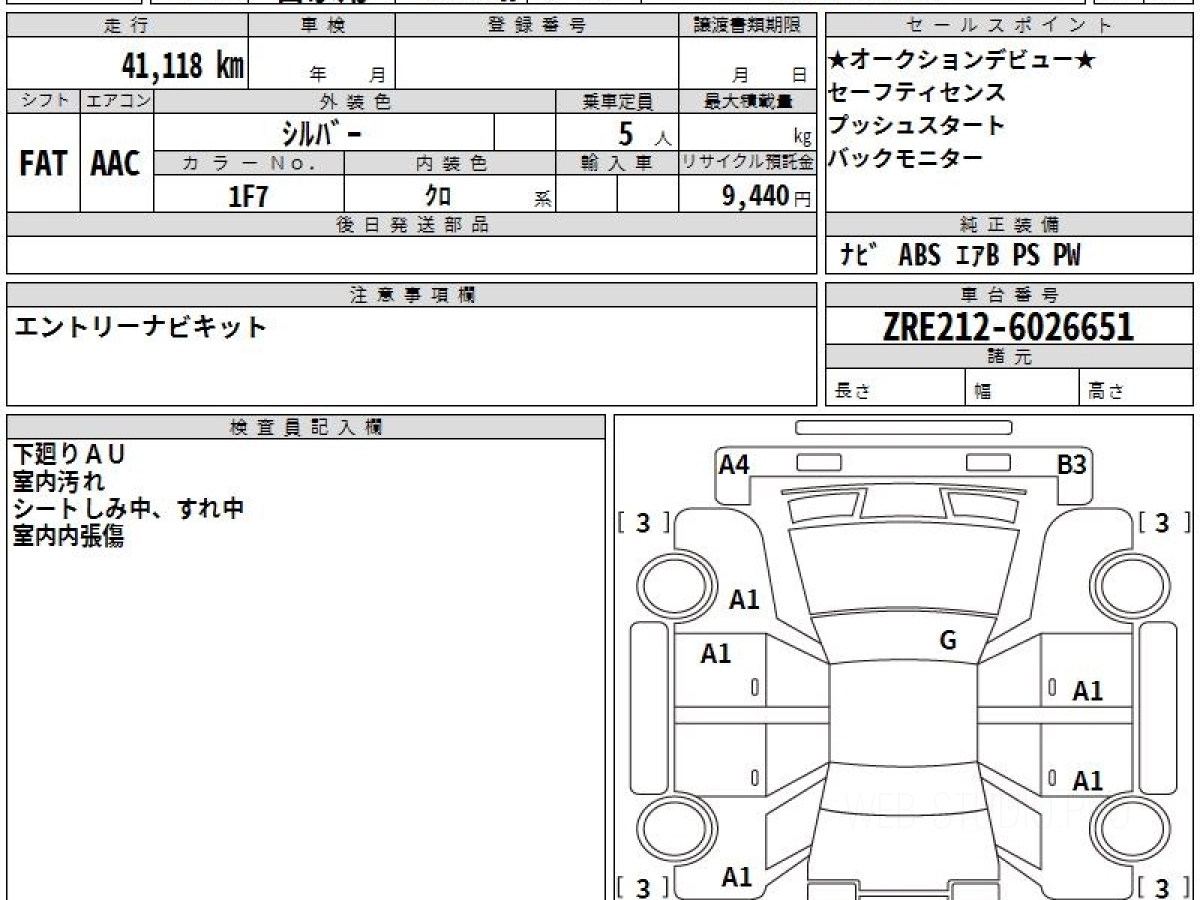Click the 純正装備 header
This screenshot has width=1200, height=900.
point(1009,225)
